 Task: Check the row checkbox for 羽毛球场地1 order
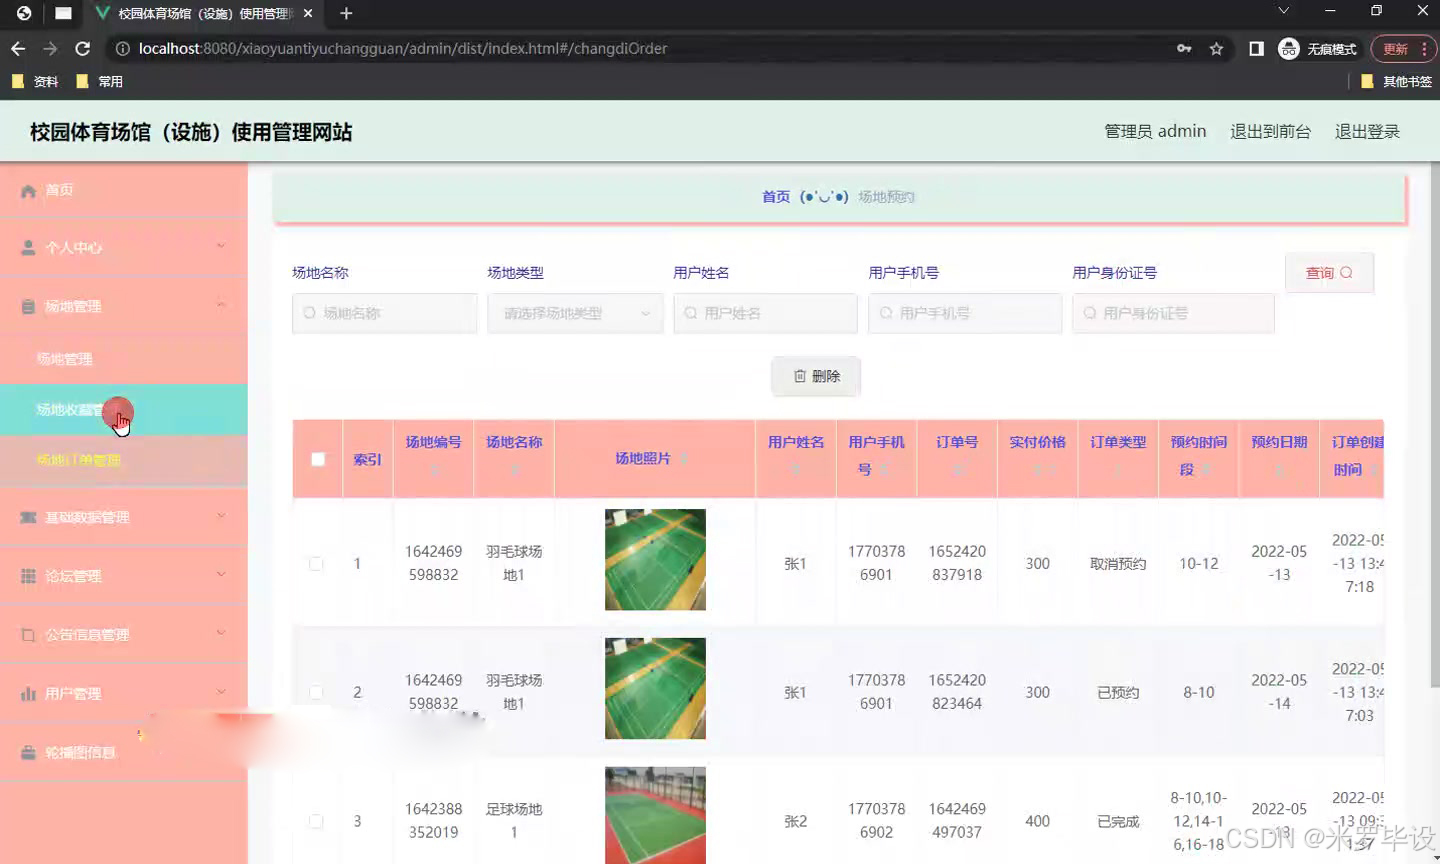tap(316, 563)
